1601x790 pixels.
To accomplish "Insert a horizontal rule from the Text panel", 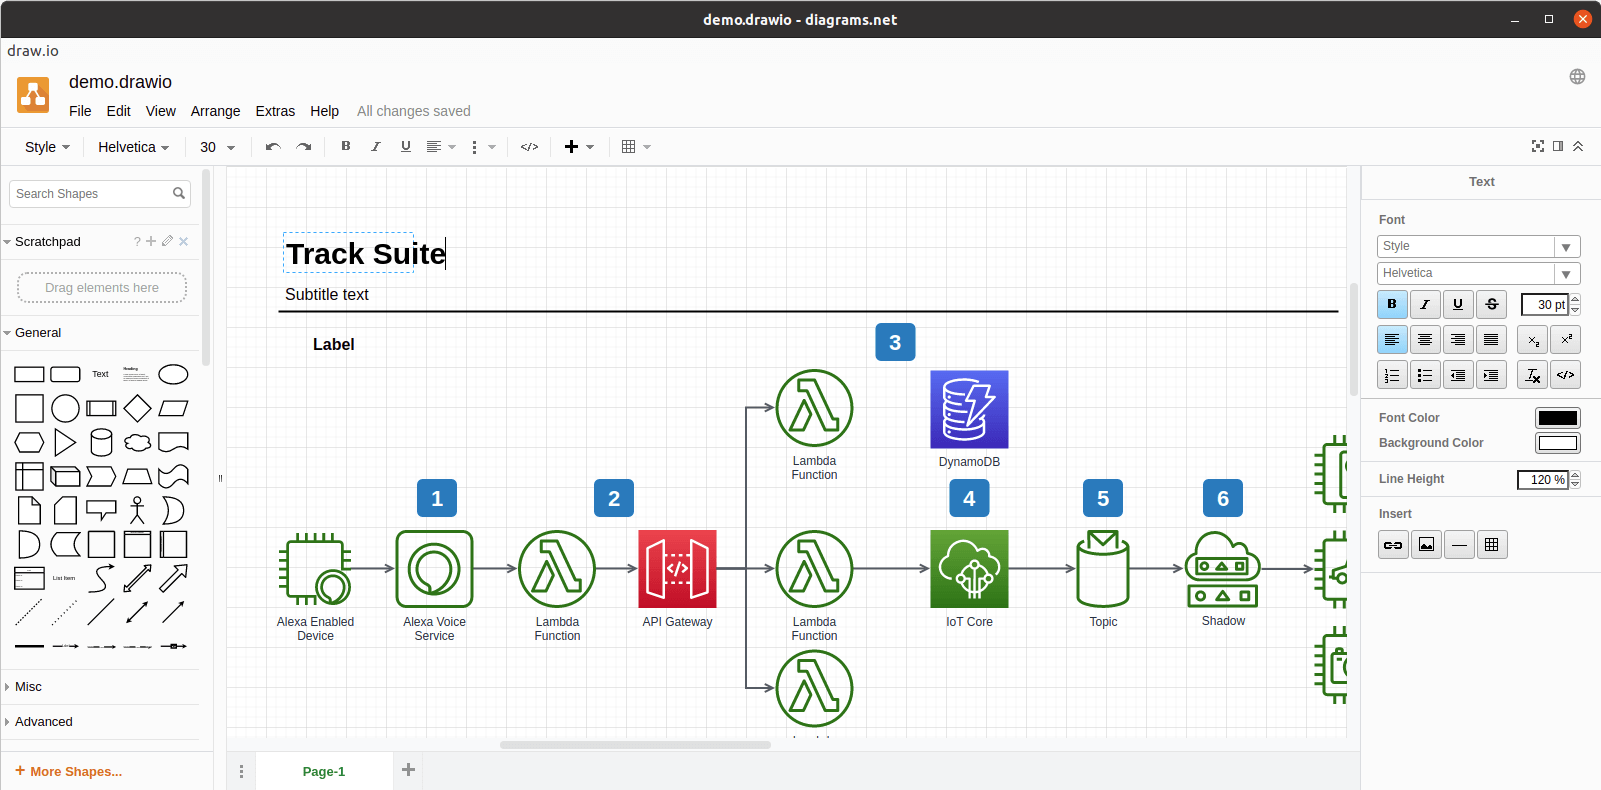I will pos(1459,545).
